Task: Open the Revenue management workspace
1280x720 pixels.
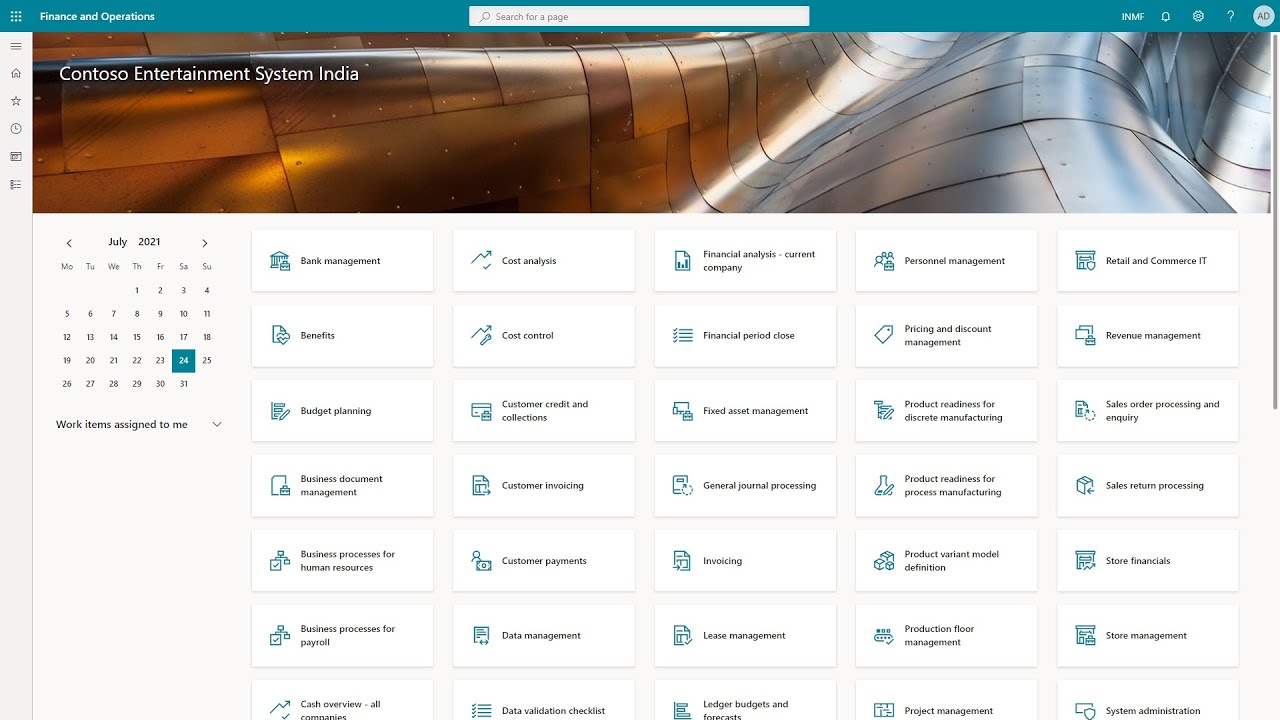Action: 1148,336
